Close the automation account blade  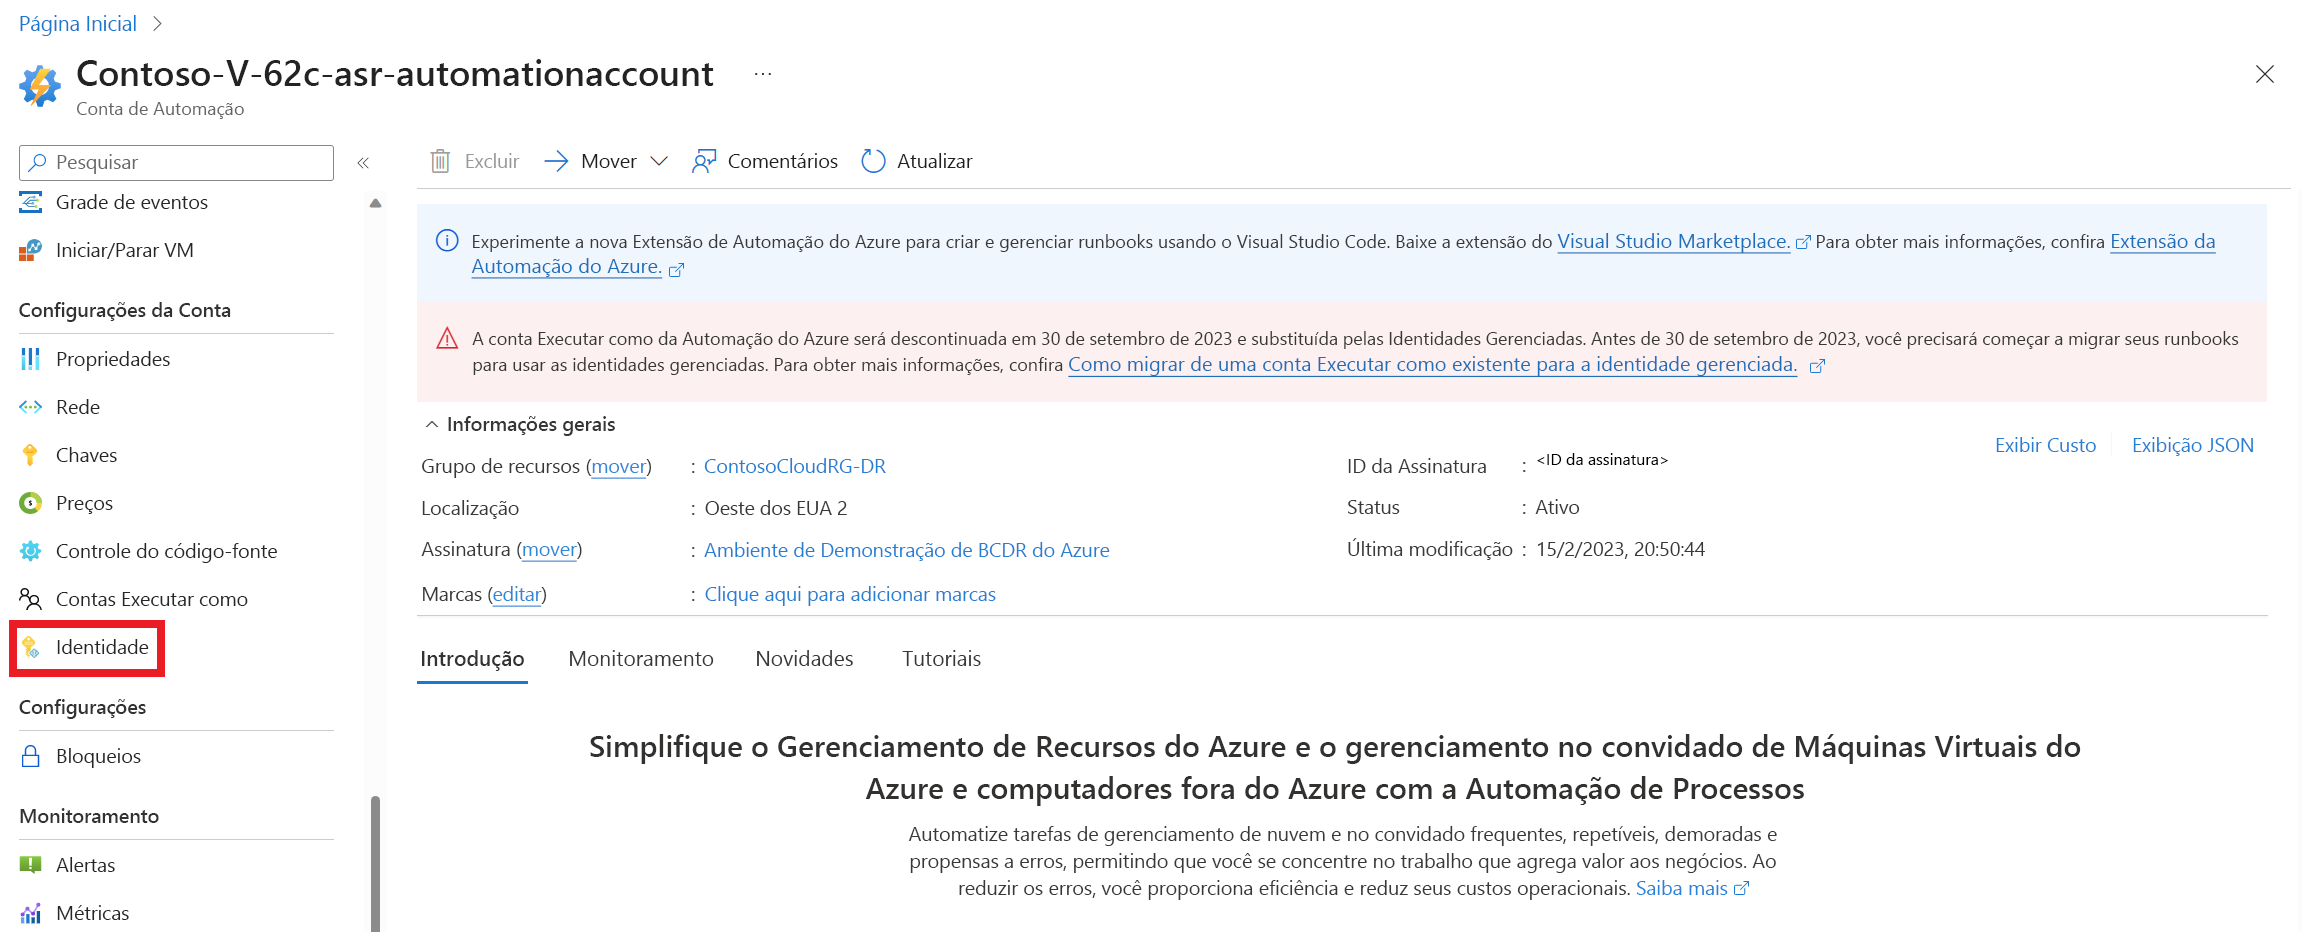(x=2265, y=74)
